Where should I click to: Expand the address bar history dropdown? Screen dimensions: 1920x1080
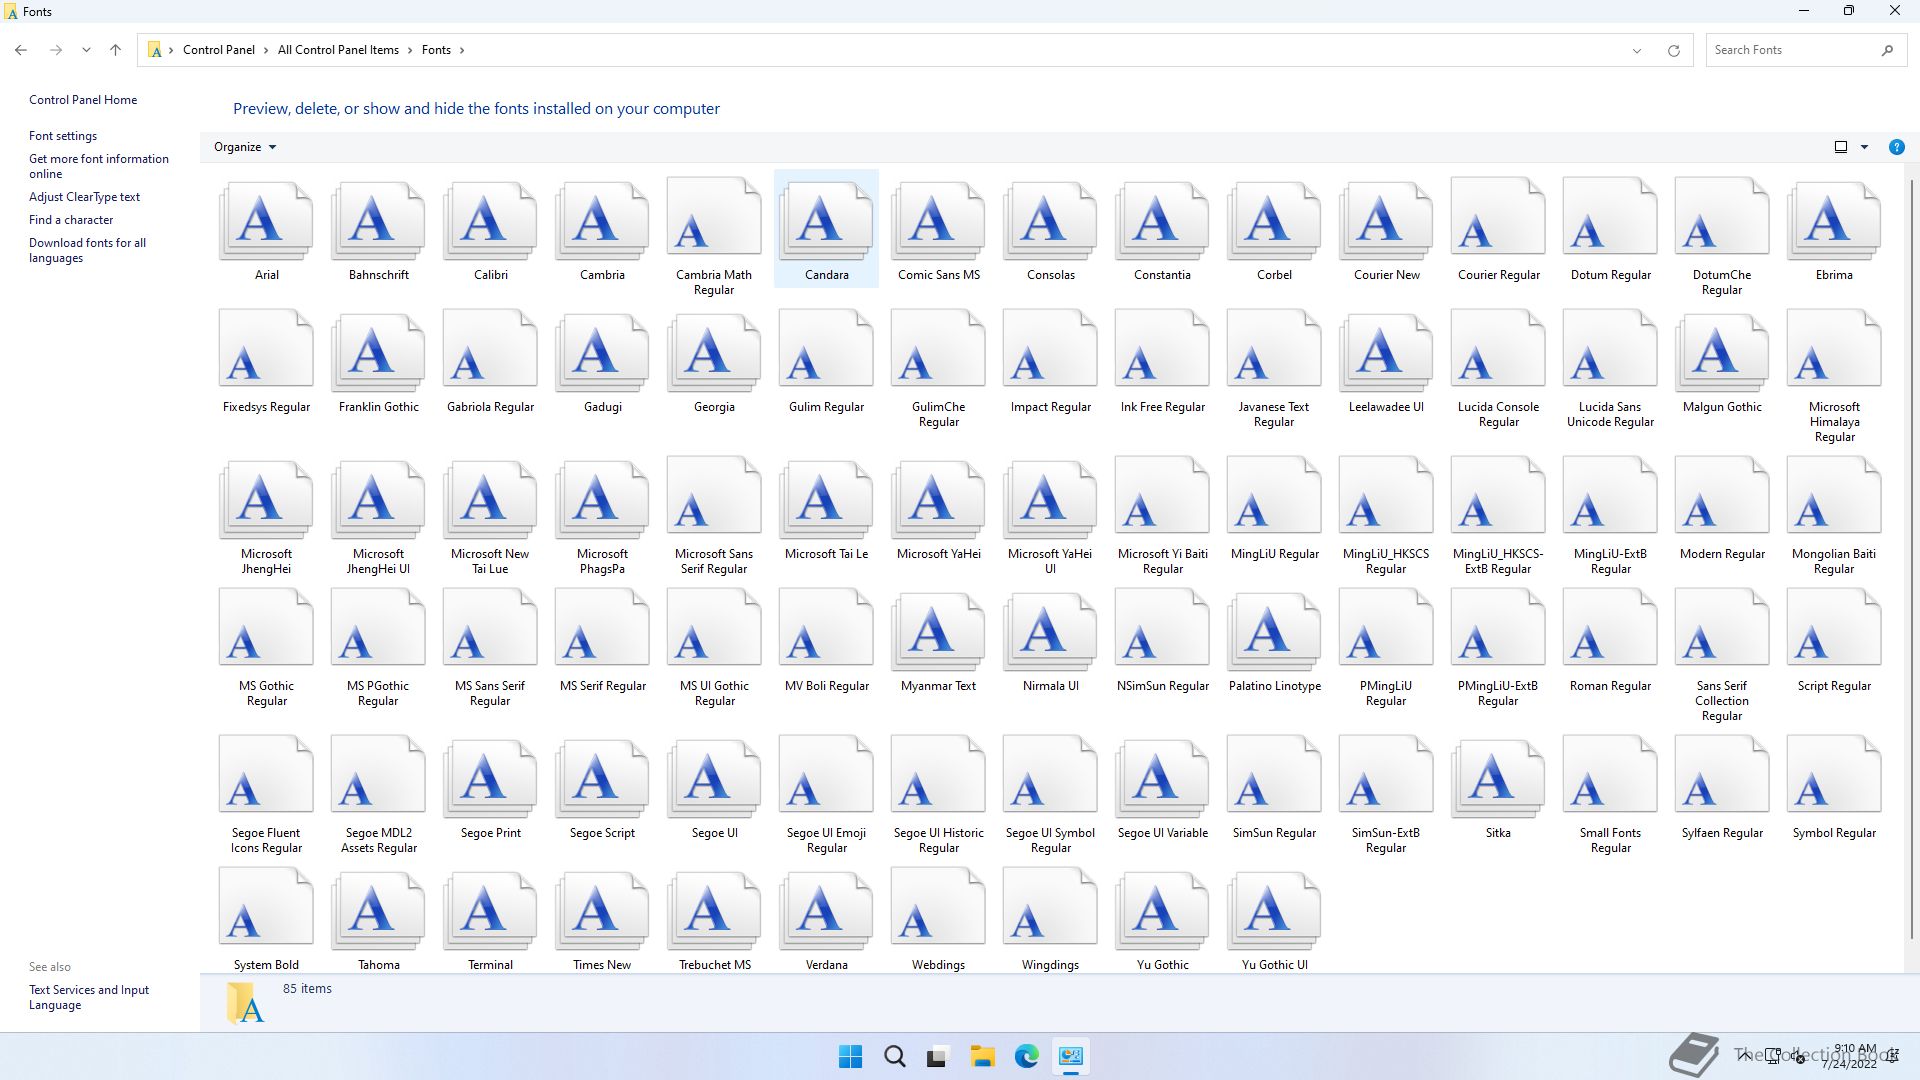pyautogui.click(x=1637, y=50)
